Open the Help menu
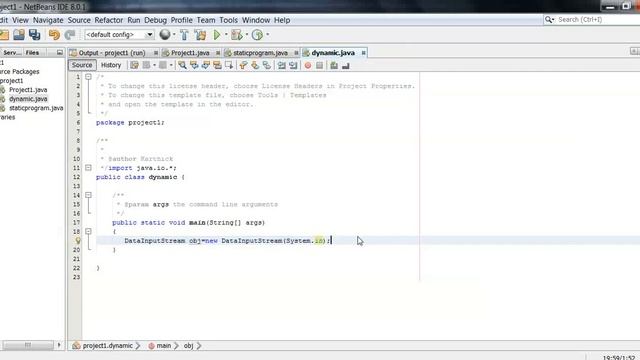This screenshot has height=360, width=640. point(282,20)
